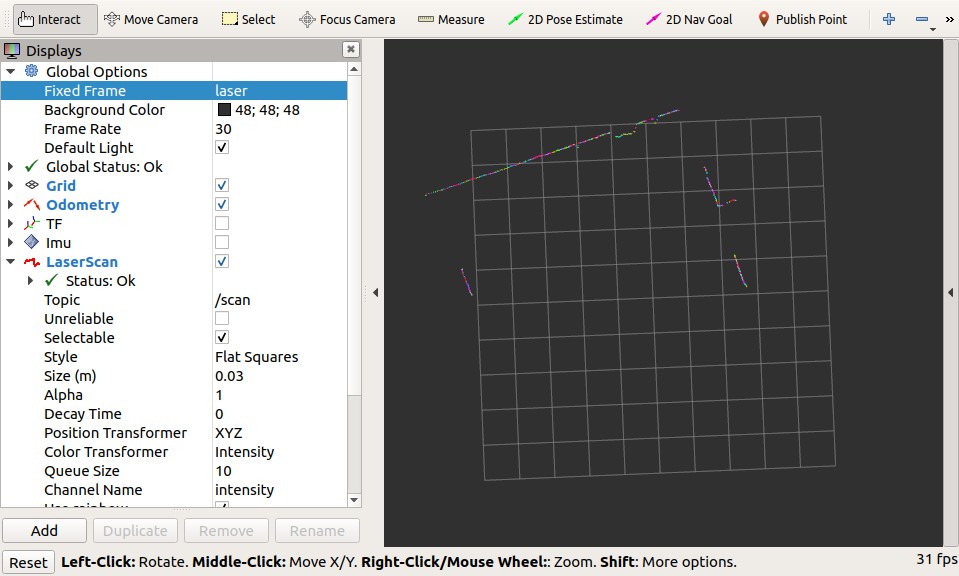Select the Fixed Frame row label

coord(85,90)
